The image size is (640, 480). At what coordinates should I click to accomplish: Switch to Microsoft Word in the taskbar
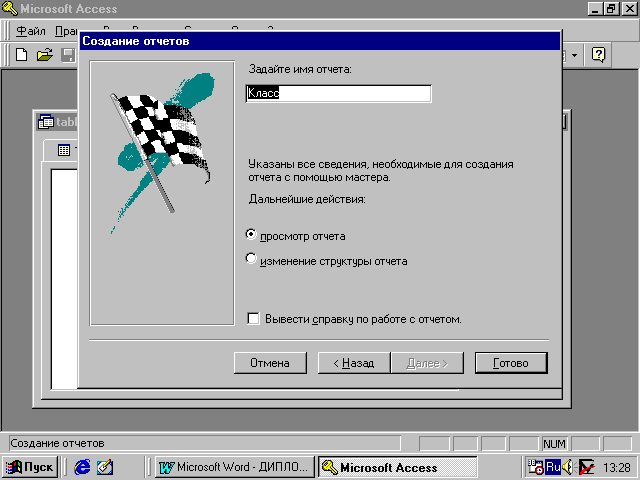coord(234,467)
